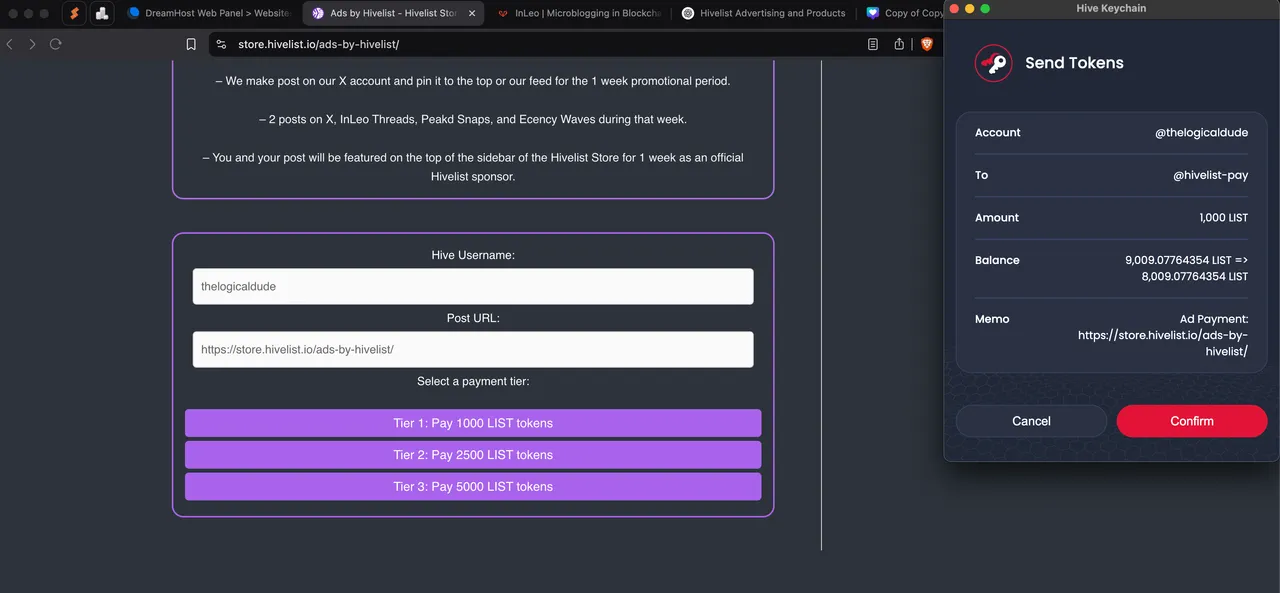1280x593 pixels.
Task: Switch to InLeo Microblogging tab
Action: [579, 14]
